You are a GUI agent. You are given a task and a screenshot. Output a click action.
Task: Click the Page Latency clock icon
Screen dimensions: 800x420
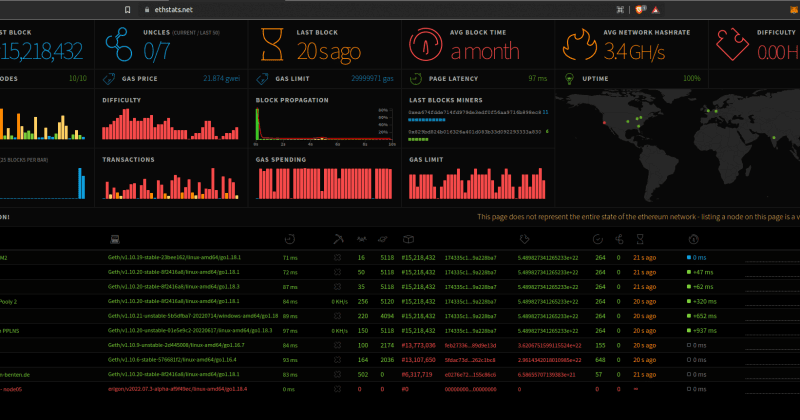click(x=416, y=79)
